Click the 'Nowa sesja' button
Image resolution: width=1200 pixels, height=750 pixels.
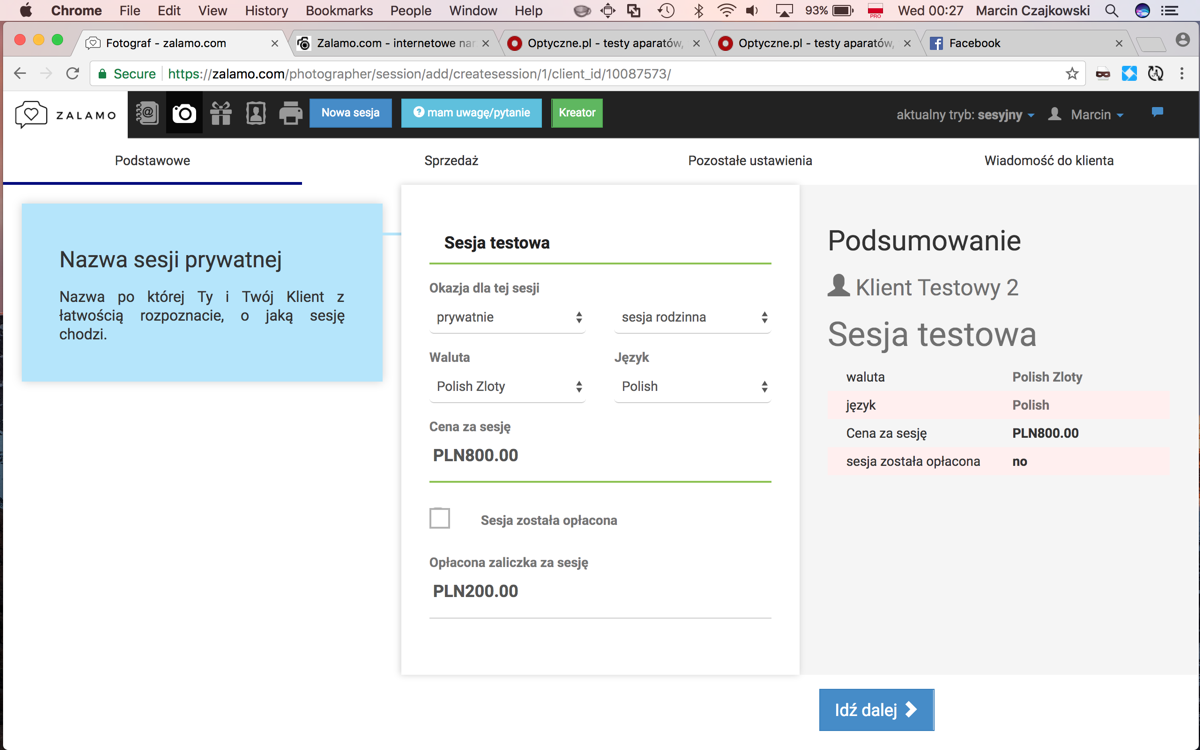(350, 113)
